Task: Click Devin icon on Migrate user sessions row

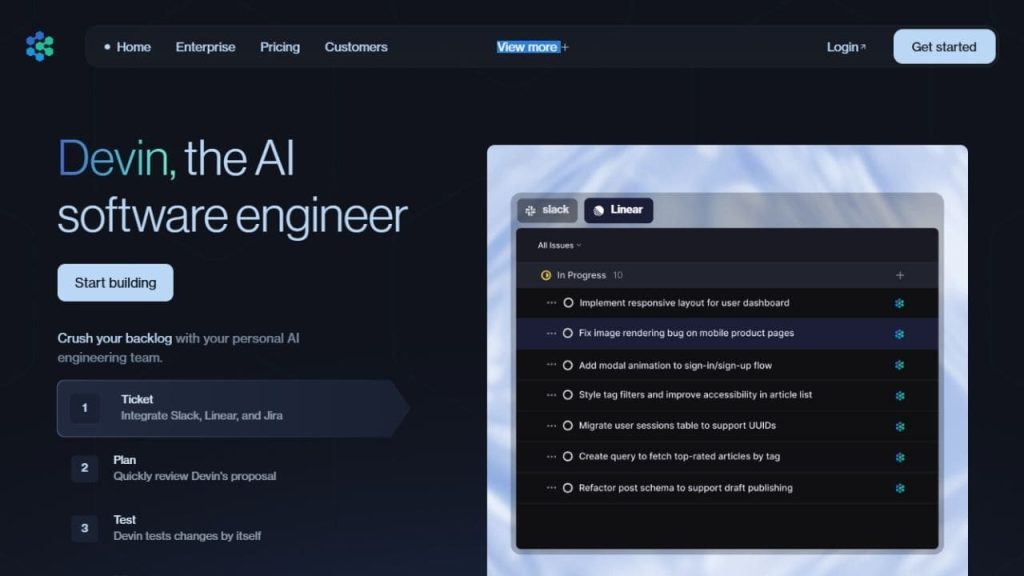Action: [900, 426]
